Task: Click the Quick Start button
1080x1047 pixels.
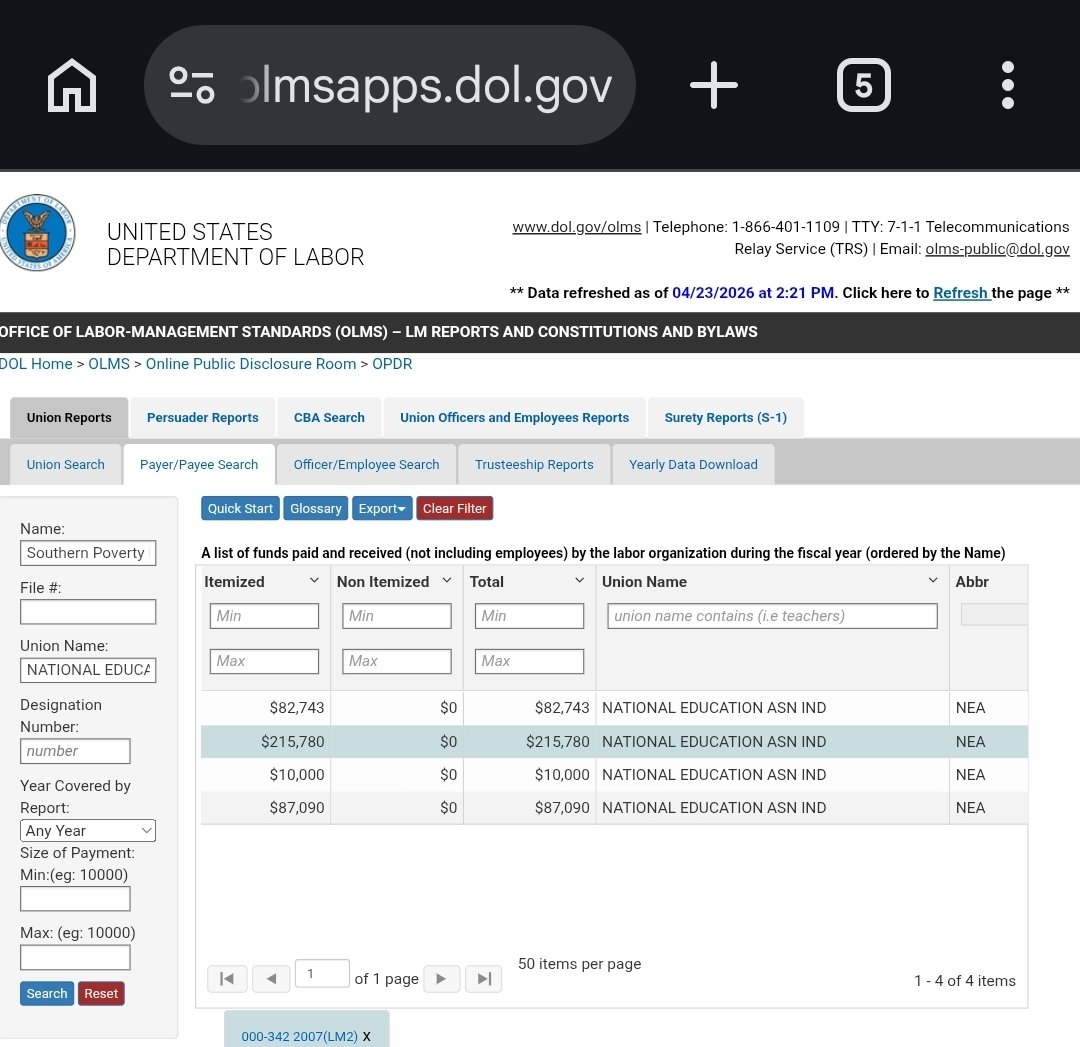Action: [240, 508]
